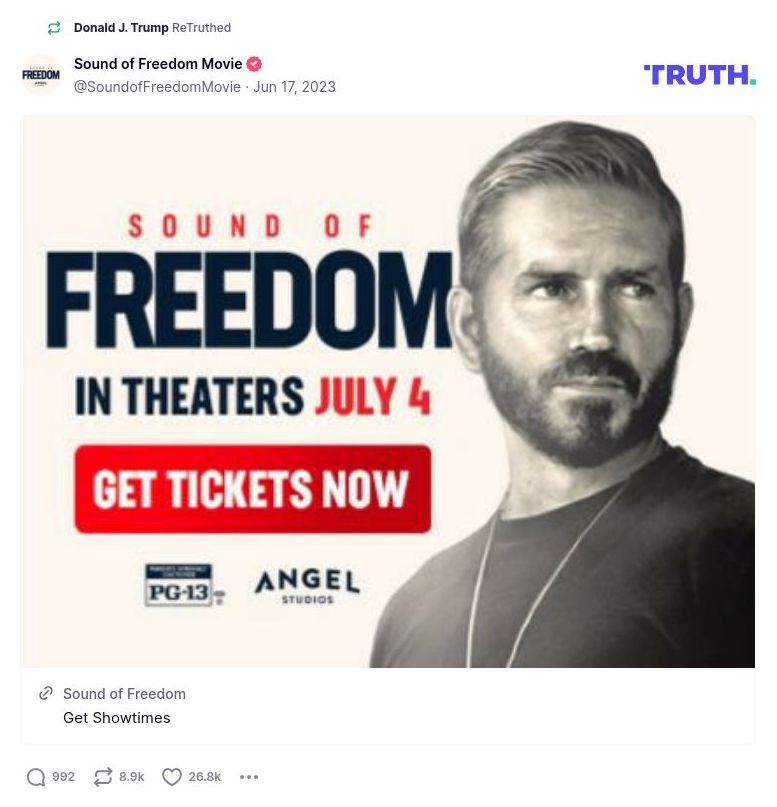This screenshot has width=777, height=807.
Task: Click the 26.8k likes count
Action: pos(204,777)
